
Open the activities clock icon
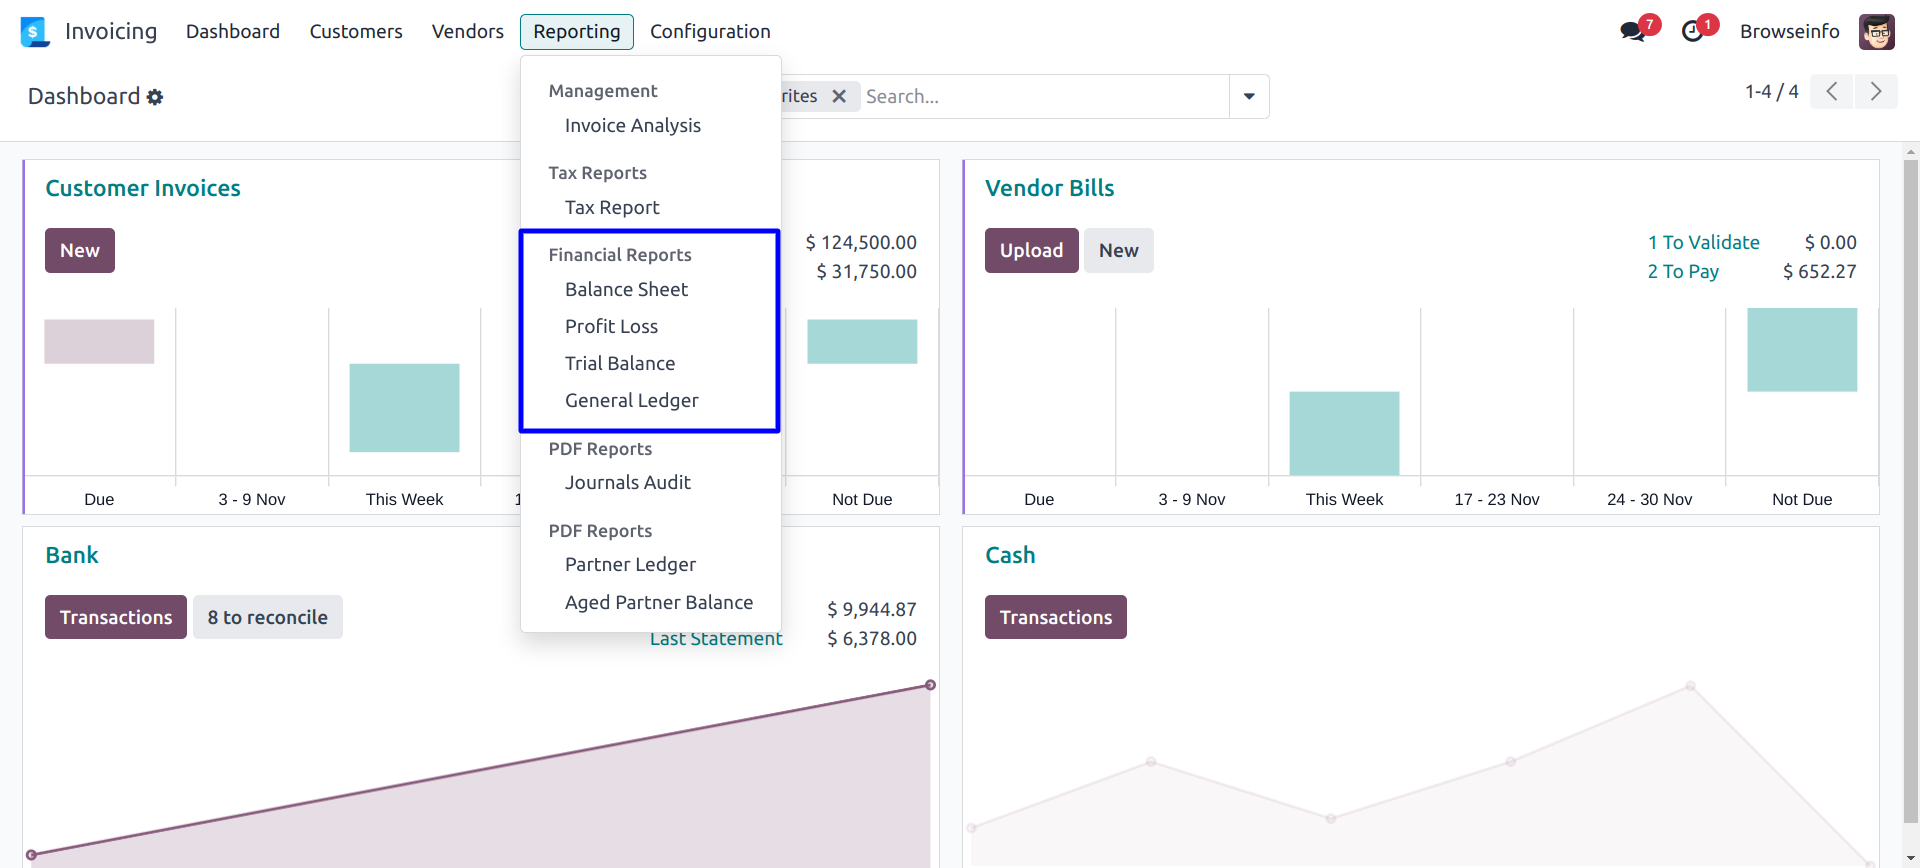[1692, 31]
